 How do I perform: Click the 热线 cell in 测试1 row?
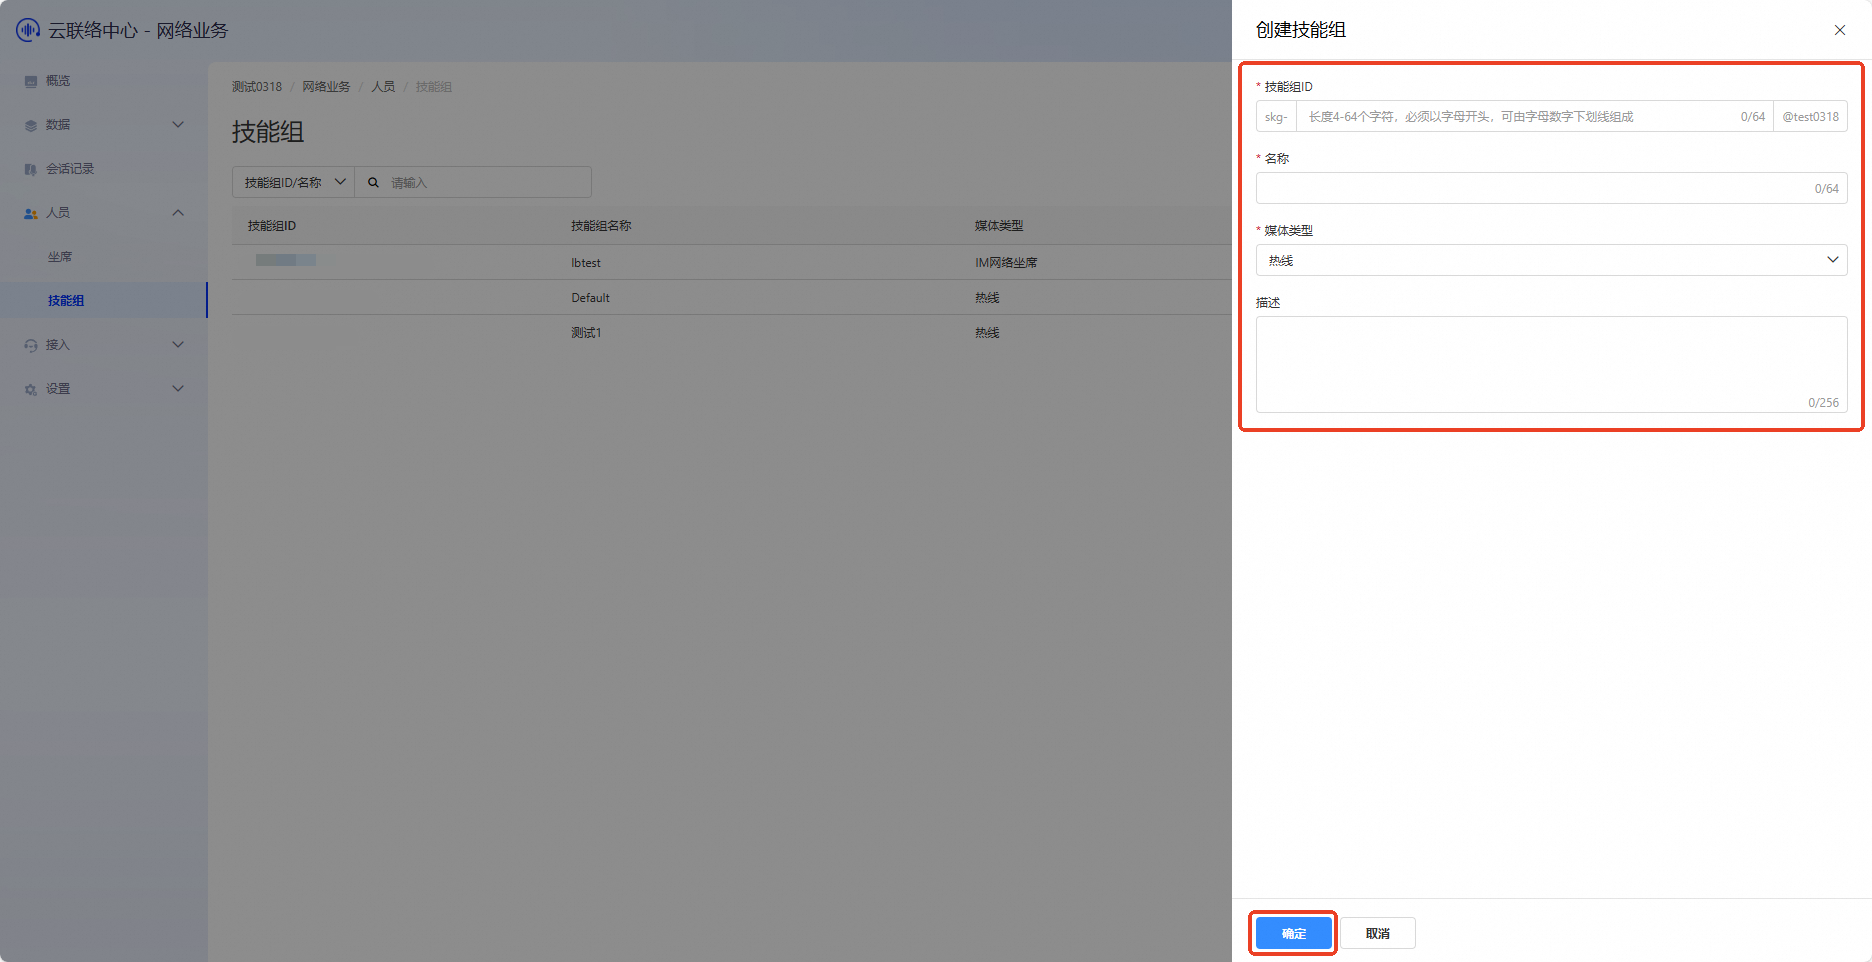pos(987,333)
